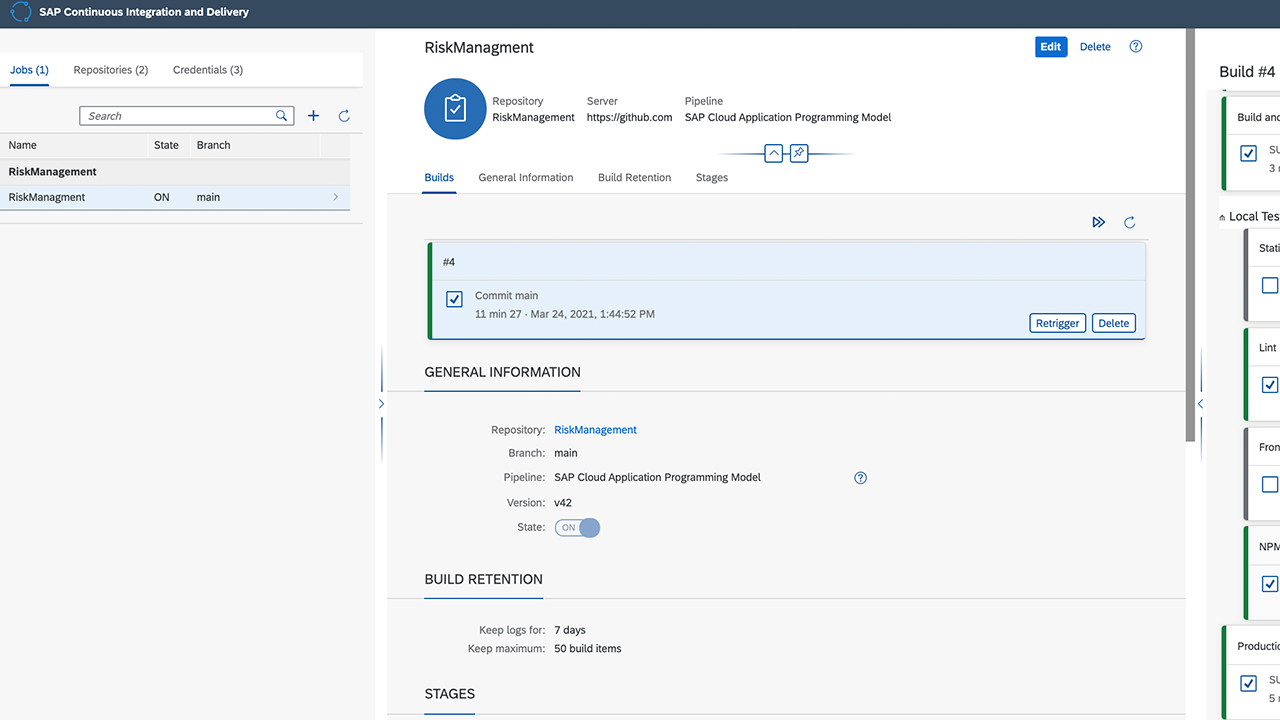1280x720 pixels.
Task: Click the retrigger-all fast-forward icon above builds
Action: (1099, 222)
